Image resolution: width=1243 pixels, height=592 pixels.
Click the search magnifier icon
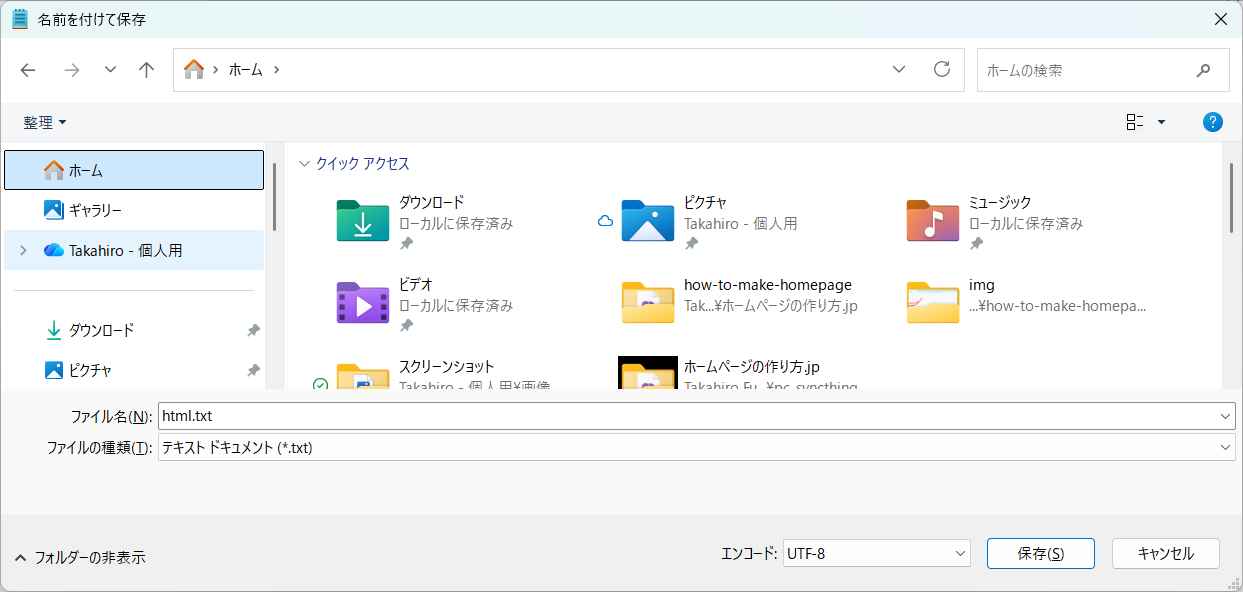point(1203,70)
